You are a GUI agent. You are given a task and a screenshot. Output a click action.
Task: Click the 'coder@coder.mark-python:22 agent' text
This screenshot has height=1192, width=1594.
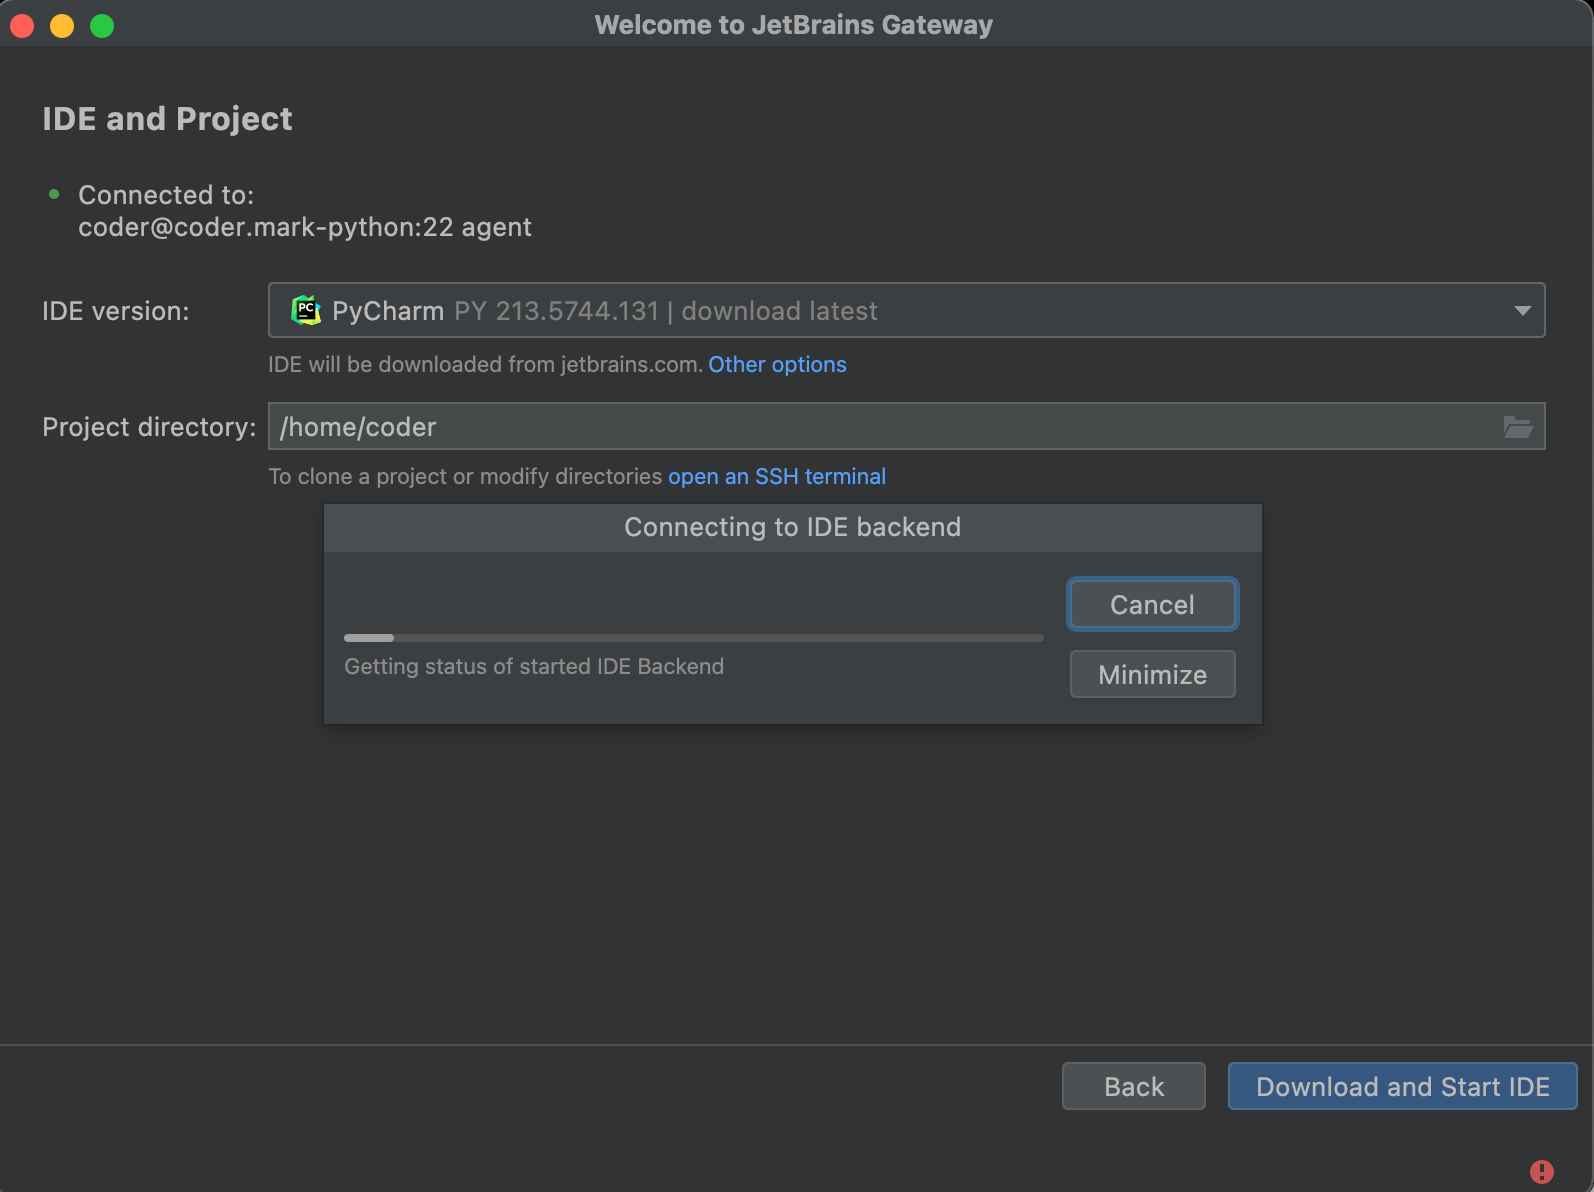[305, 228]
